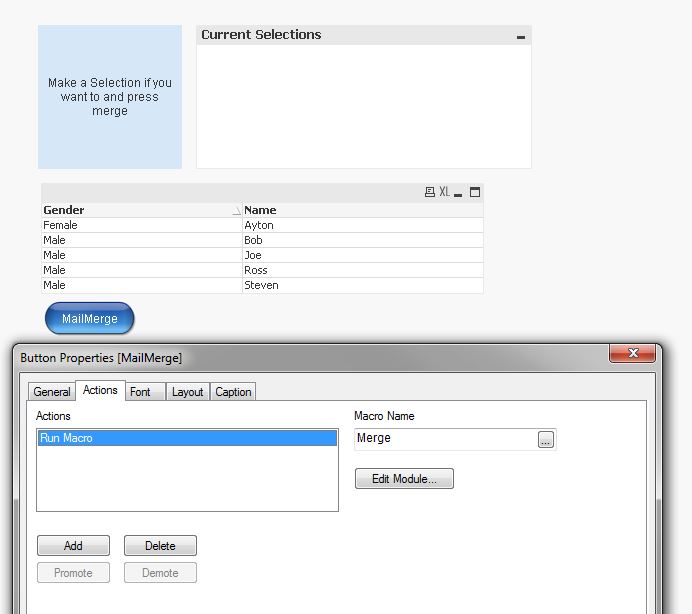Click Male cell in Steven's row
Viewport: 692px width, 614px height.
(142, 285)
